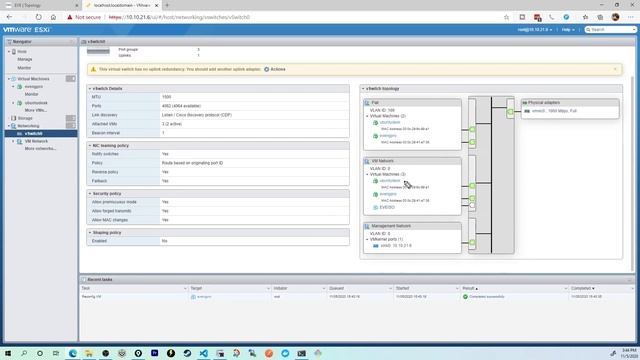Click the task target link in Recent tasks

[x=204, y=297]
